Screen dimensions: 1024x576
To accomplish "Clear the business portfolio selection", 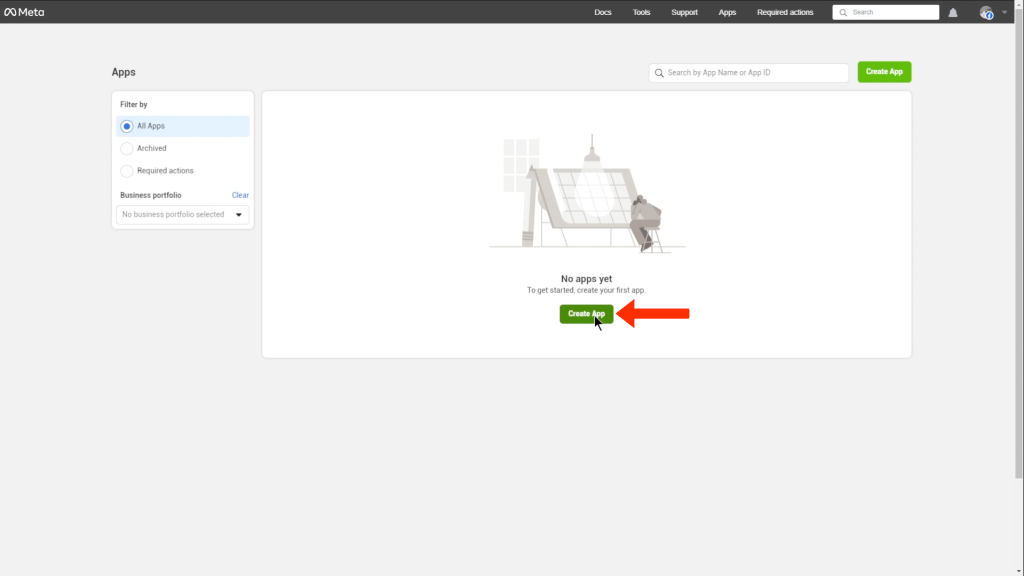I will tap(240, 195).
